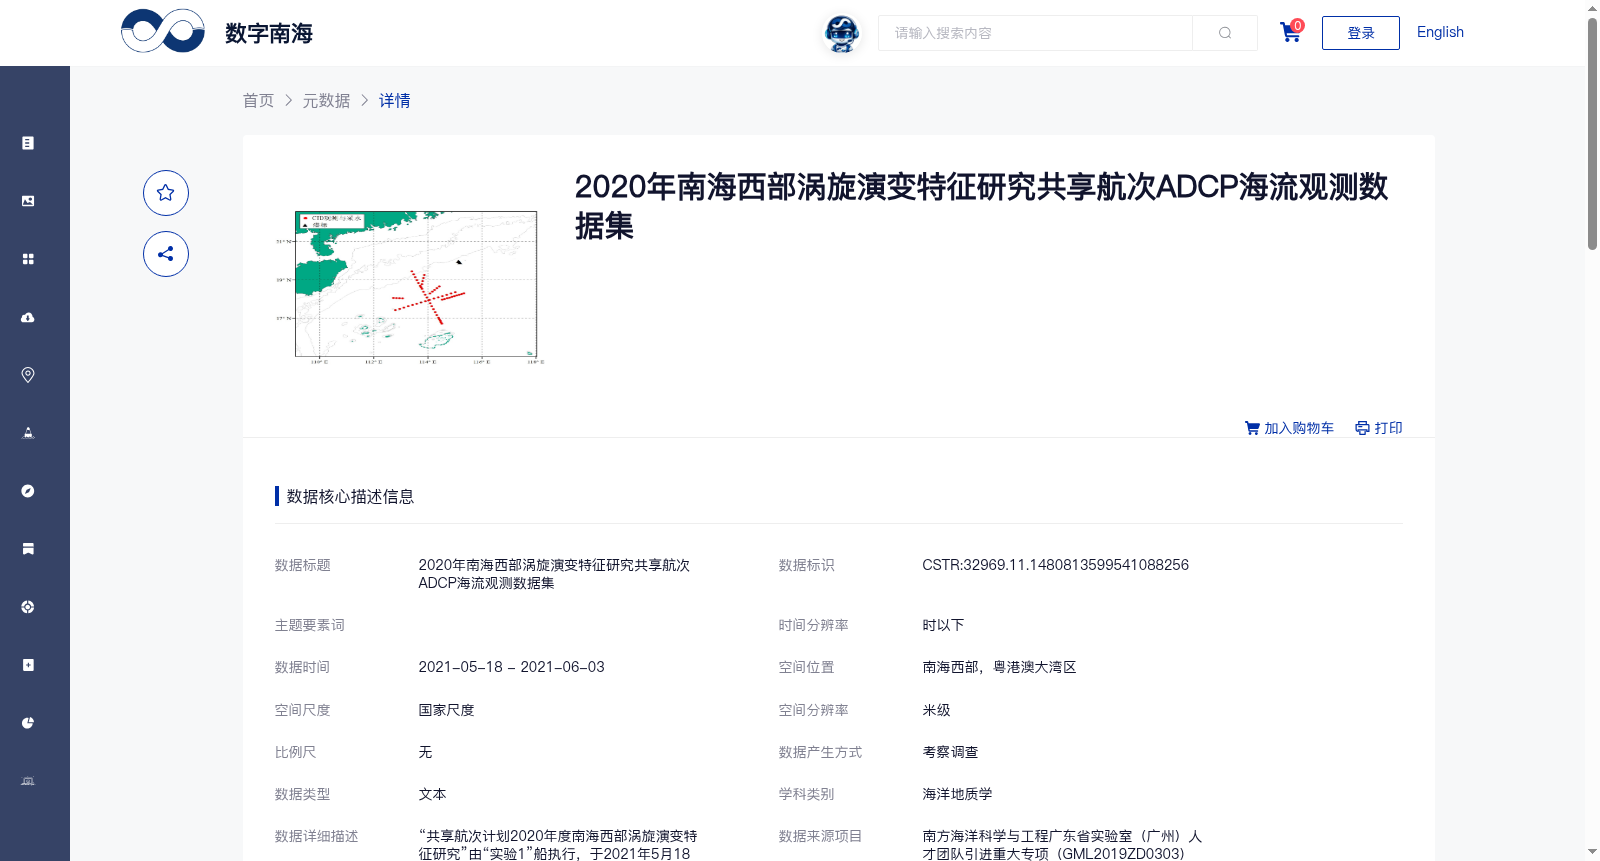
Task: Open the document list sidebar icon
Action: [x=28, y=143]
